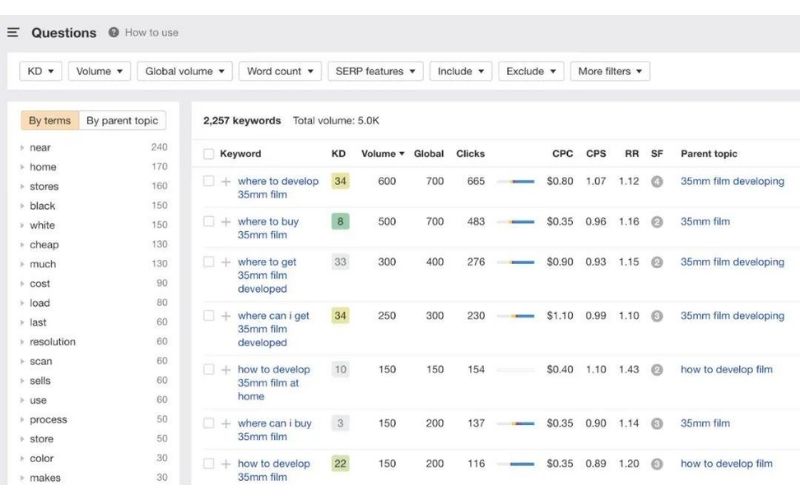Toggle the select-all Keyword header checkbox
This screenshot has width=800, height=500.
click(208, 154)
